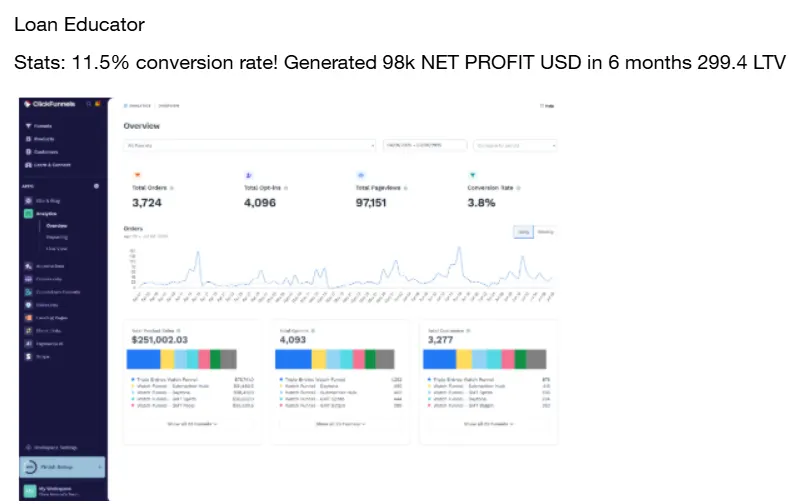Select the Live View sub-item under Analytics
Screen dimensions: 799x504
[57, 249]
